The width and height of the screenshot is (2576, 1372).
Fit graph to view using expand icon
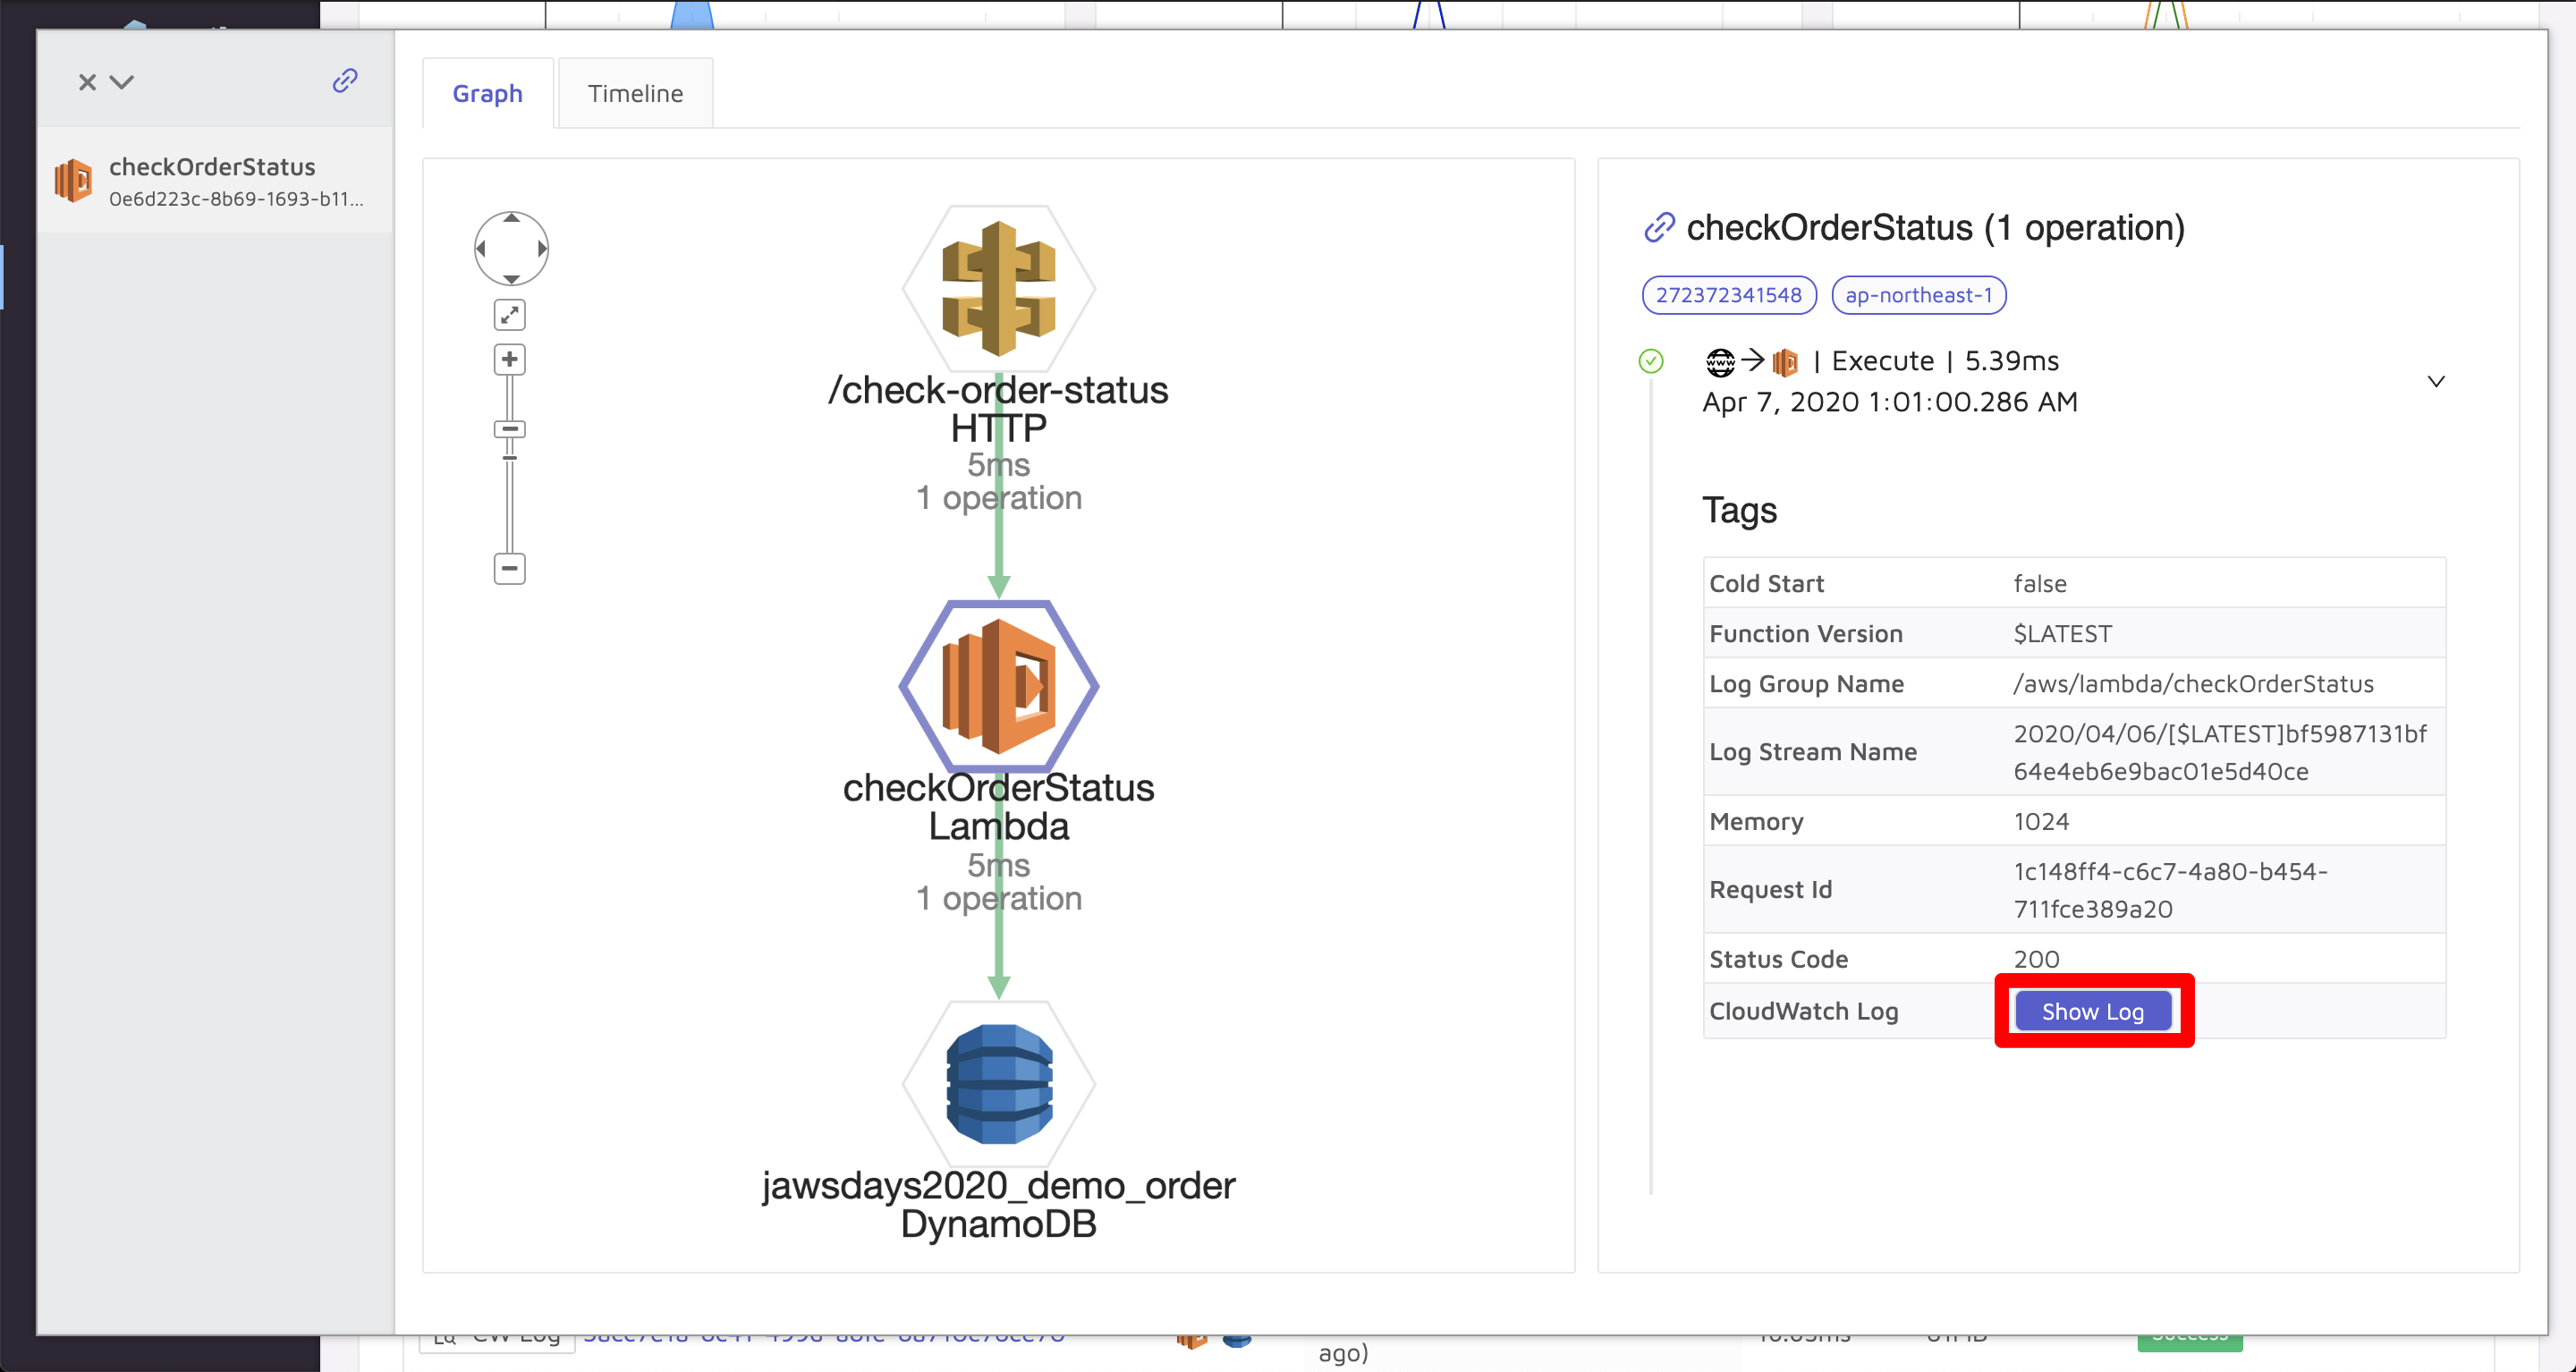tap(510, 315)
